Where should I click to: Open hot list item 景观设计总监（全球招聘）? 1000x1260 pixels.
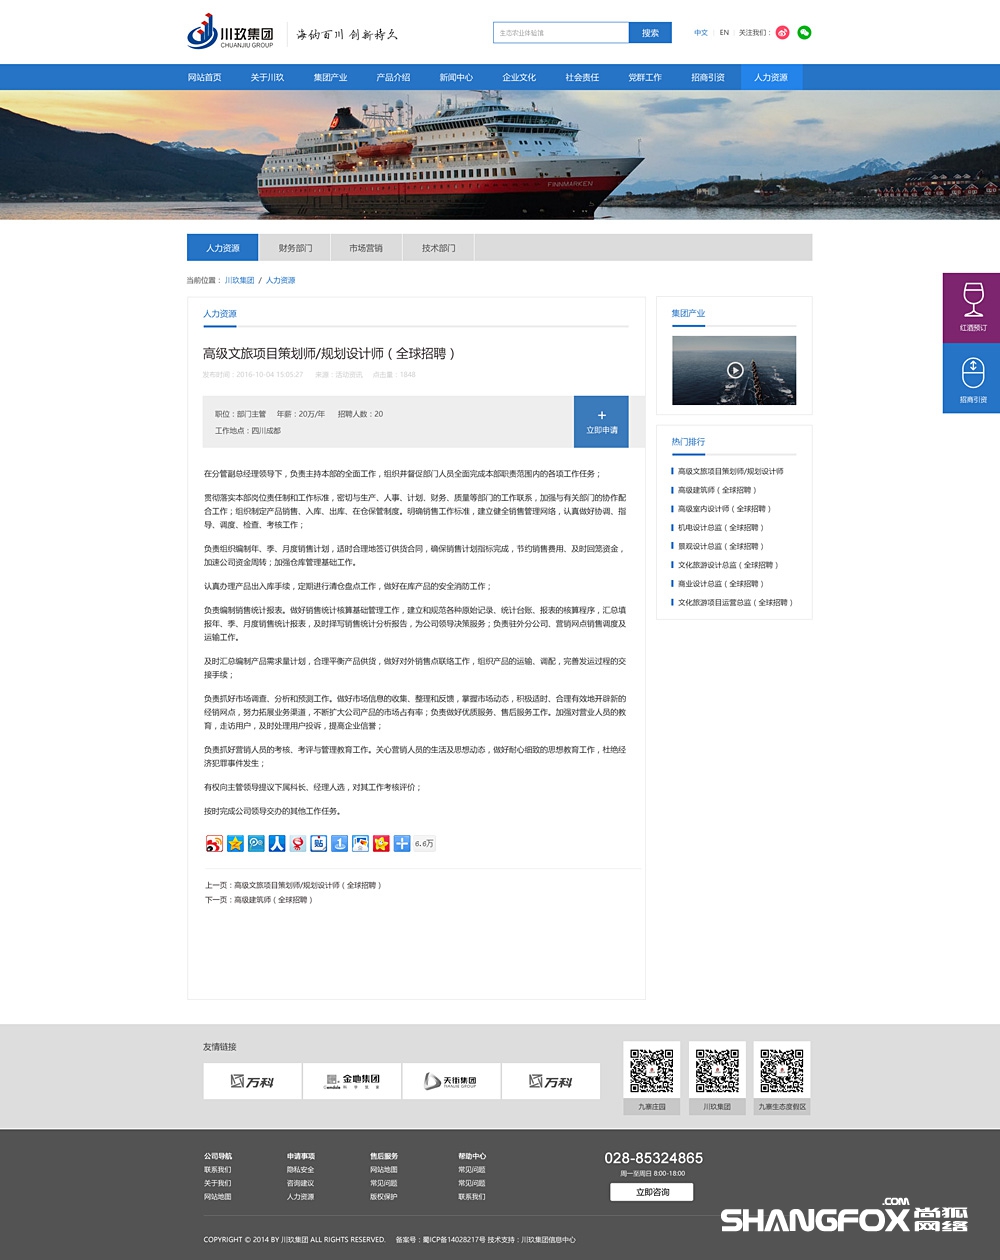(x=721, y=546)
